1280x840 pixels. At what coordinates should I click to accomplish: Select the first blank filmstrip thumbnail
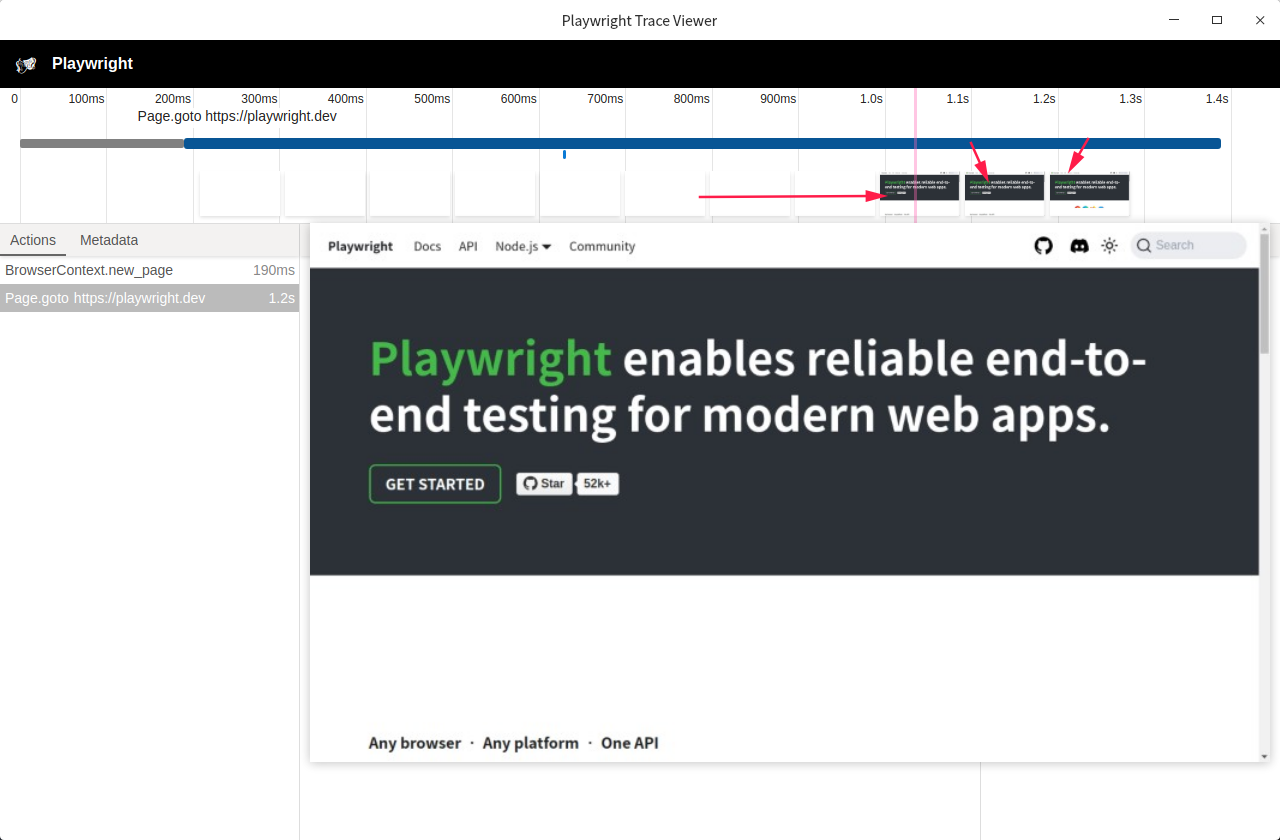[x=240, y=194]
